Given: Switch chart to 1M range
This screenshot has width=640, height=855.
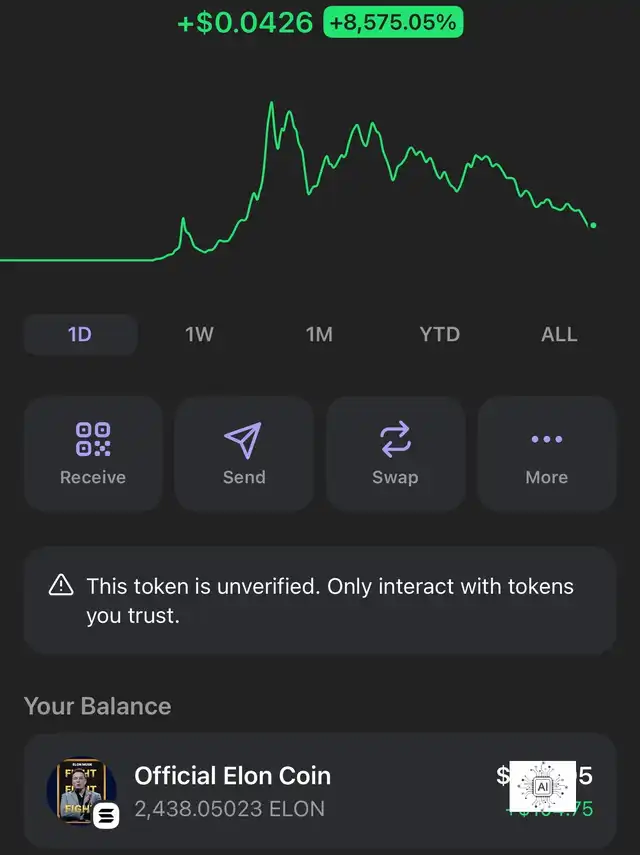Looking at the screenshot, I should click(319, 334).
